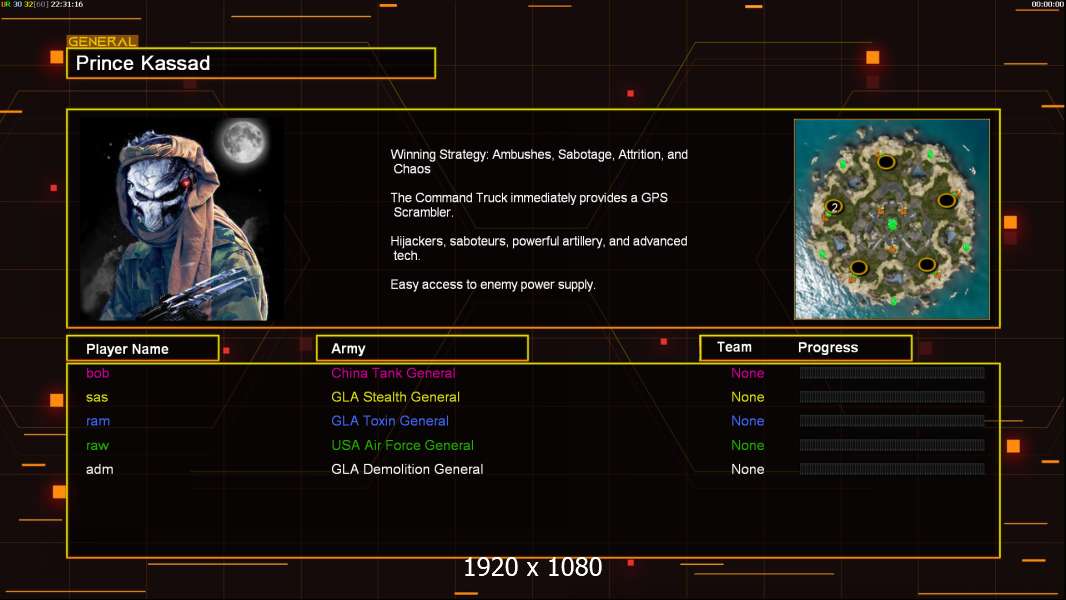The width and height of the screenshot is (1066, 600).
Task: Click team value None for ram
Action: [x=747, y=421]
